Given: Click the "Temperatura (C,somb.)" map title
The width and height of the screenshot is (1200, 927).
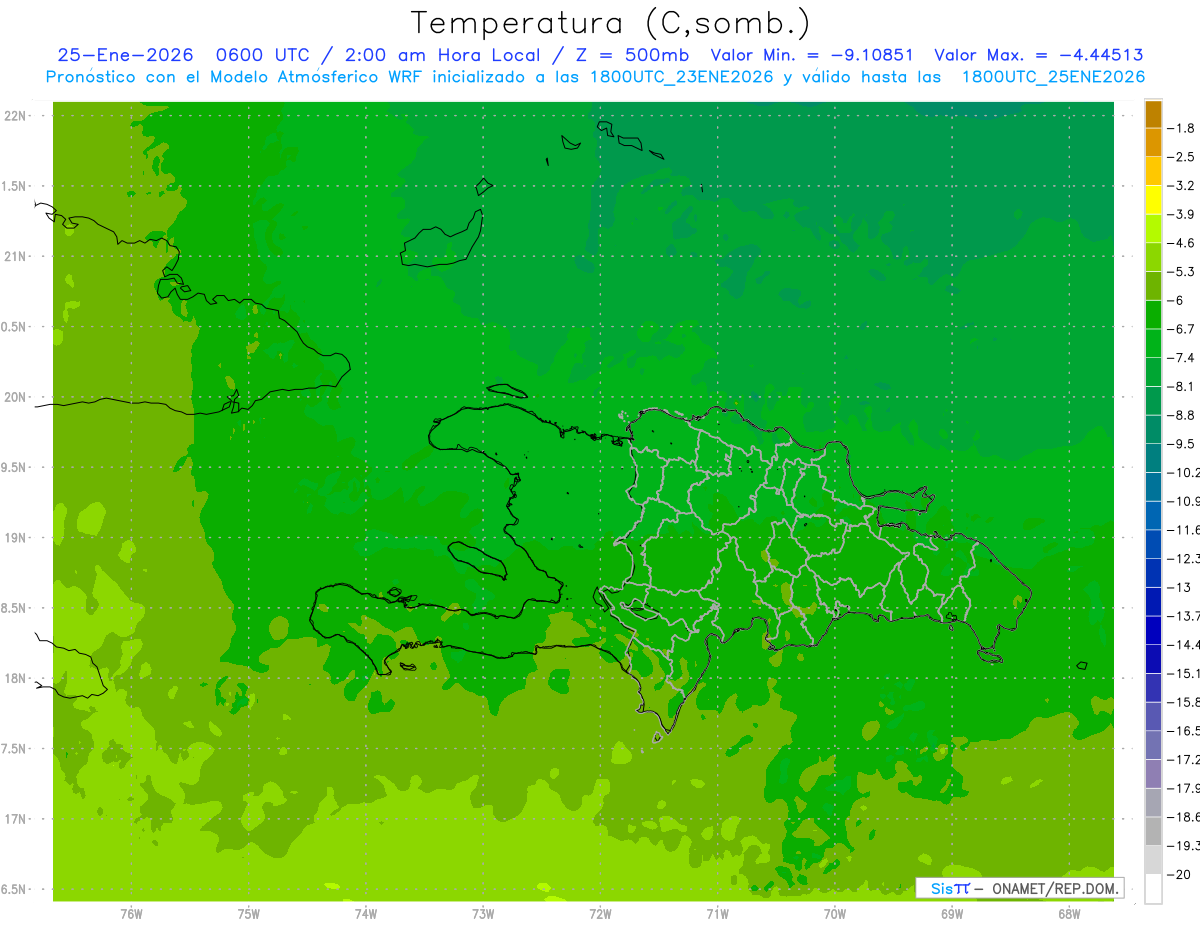Looking at the screenshot, I should 610,23.
